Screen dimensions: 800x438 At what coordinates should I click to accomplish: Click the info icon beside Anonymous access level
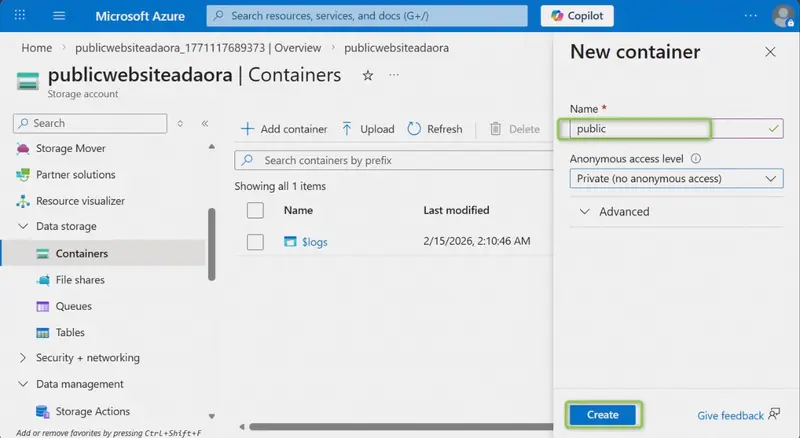pos(695,159)
